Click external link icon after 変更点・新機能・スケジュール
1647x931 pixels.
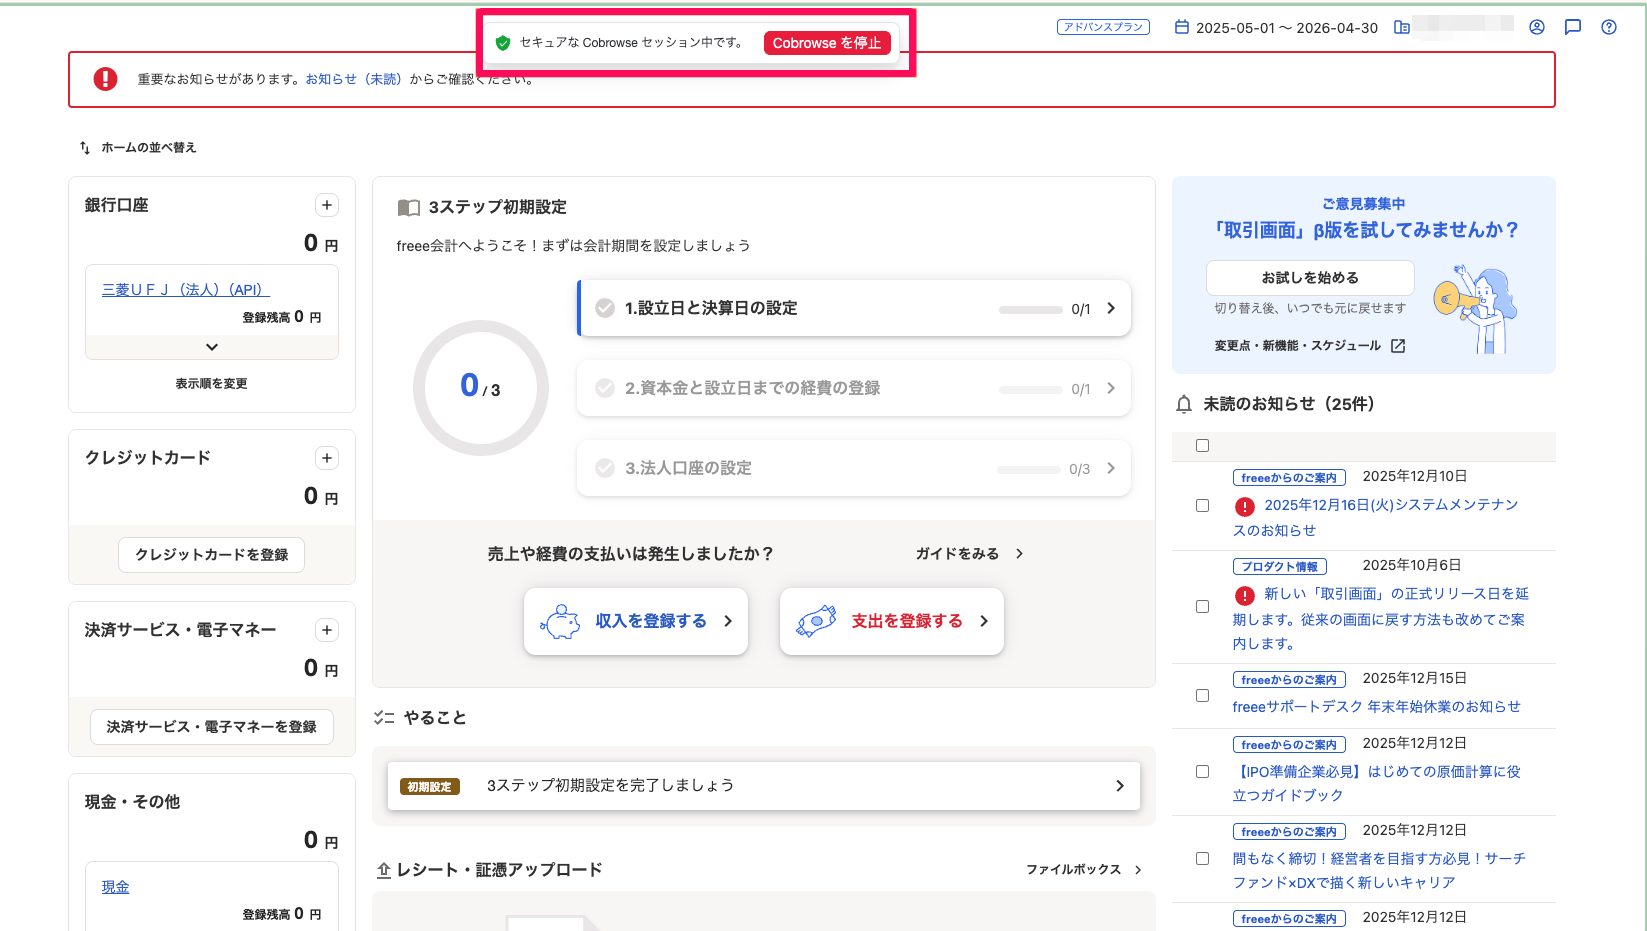(x=1398, y=346)
